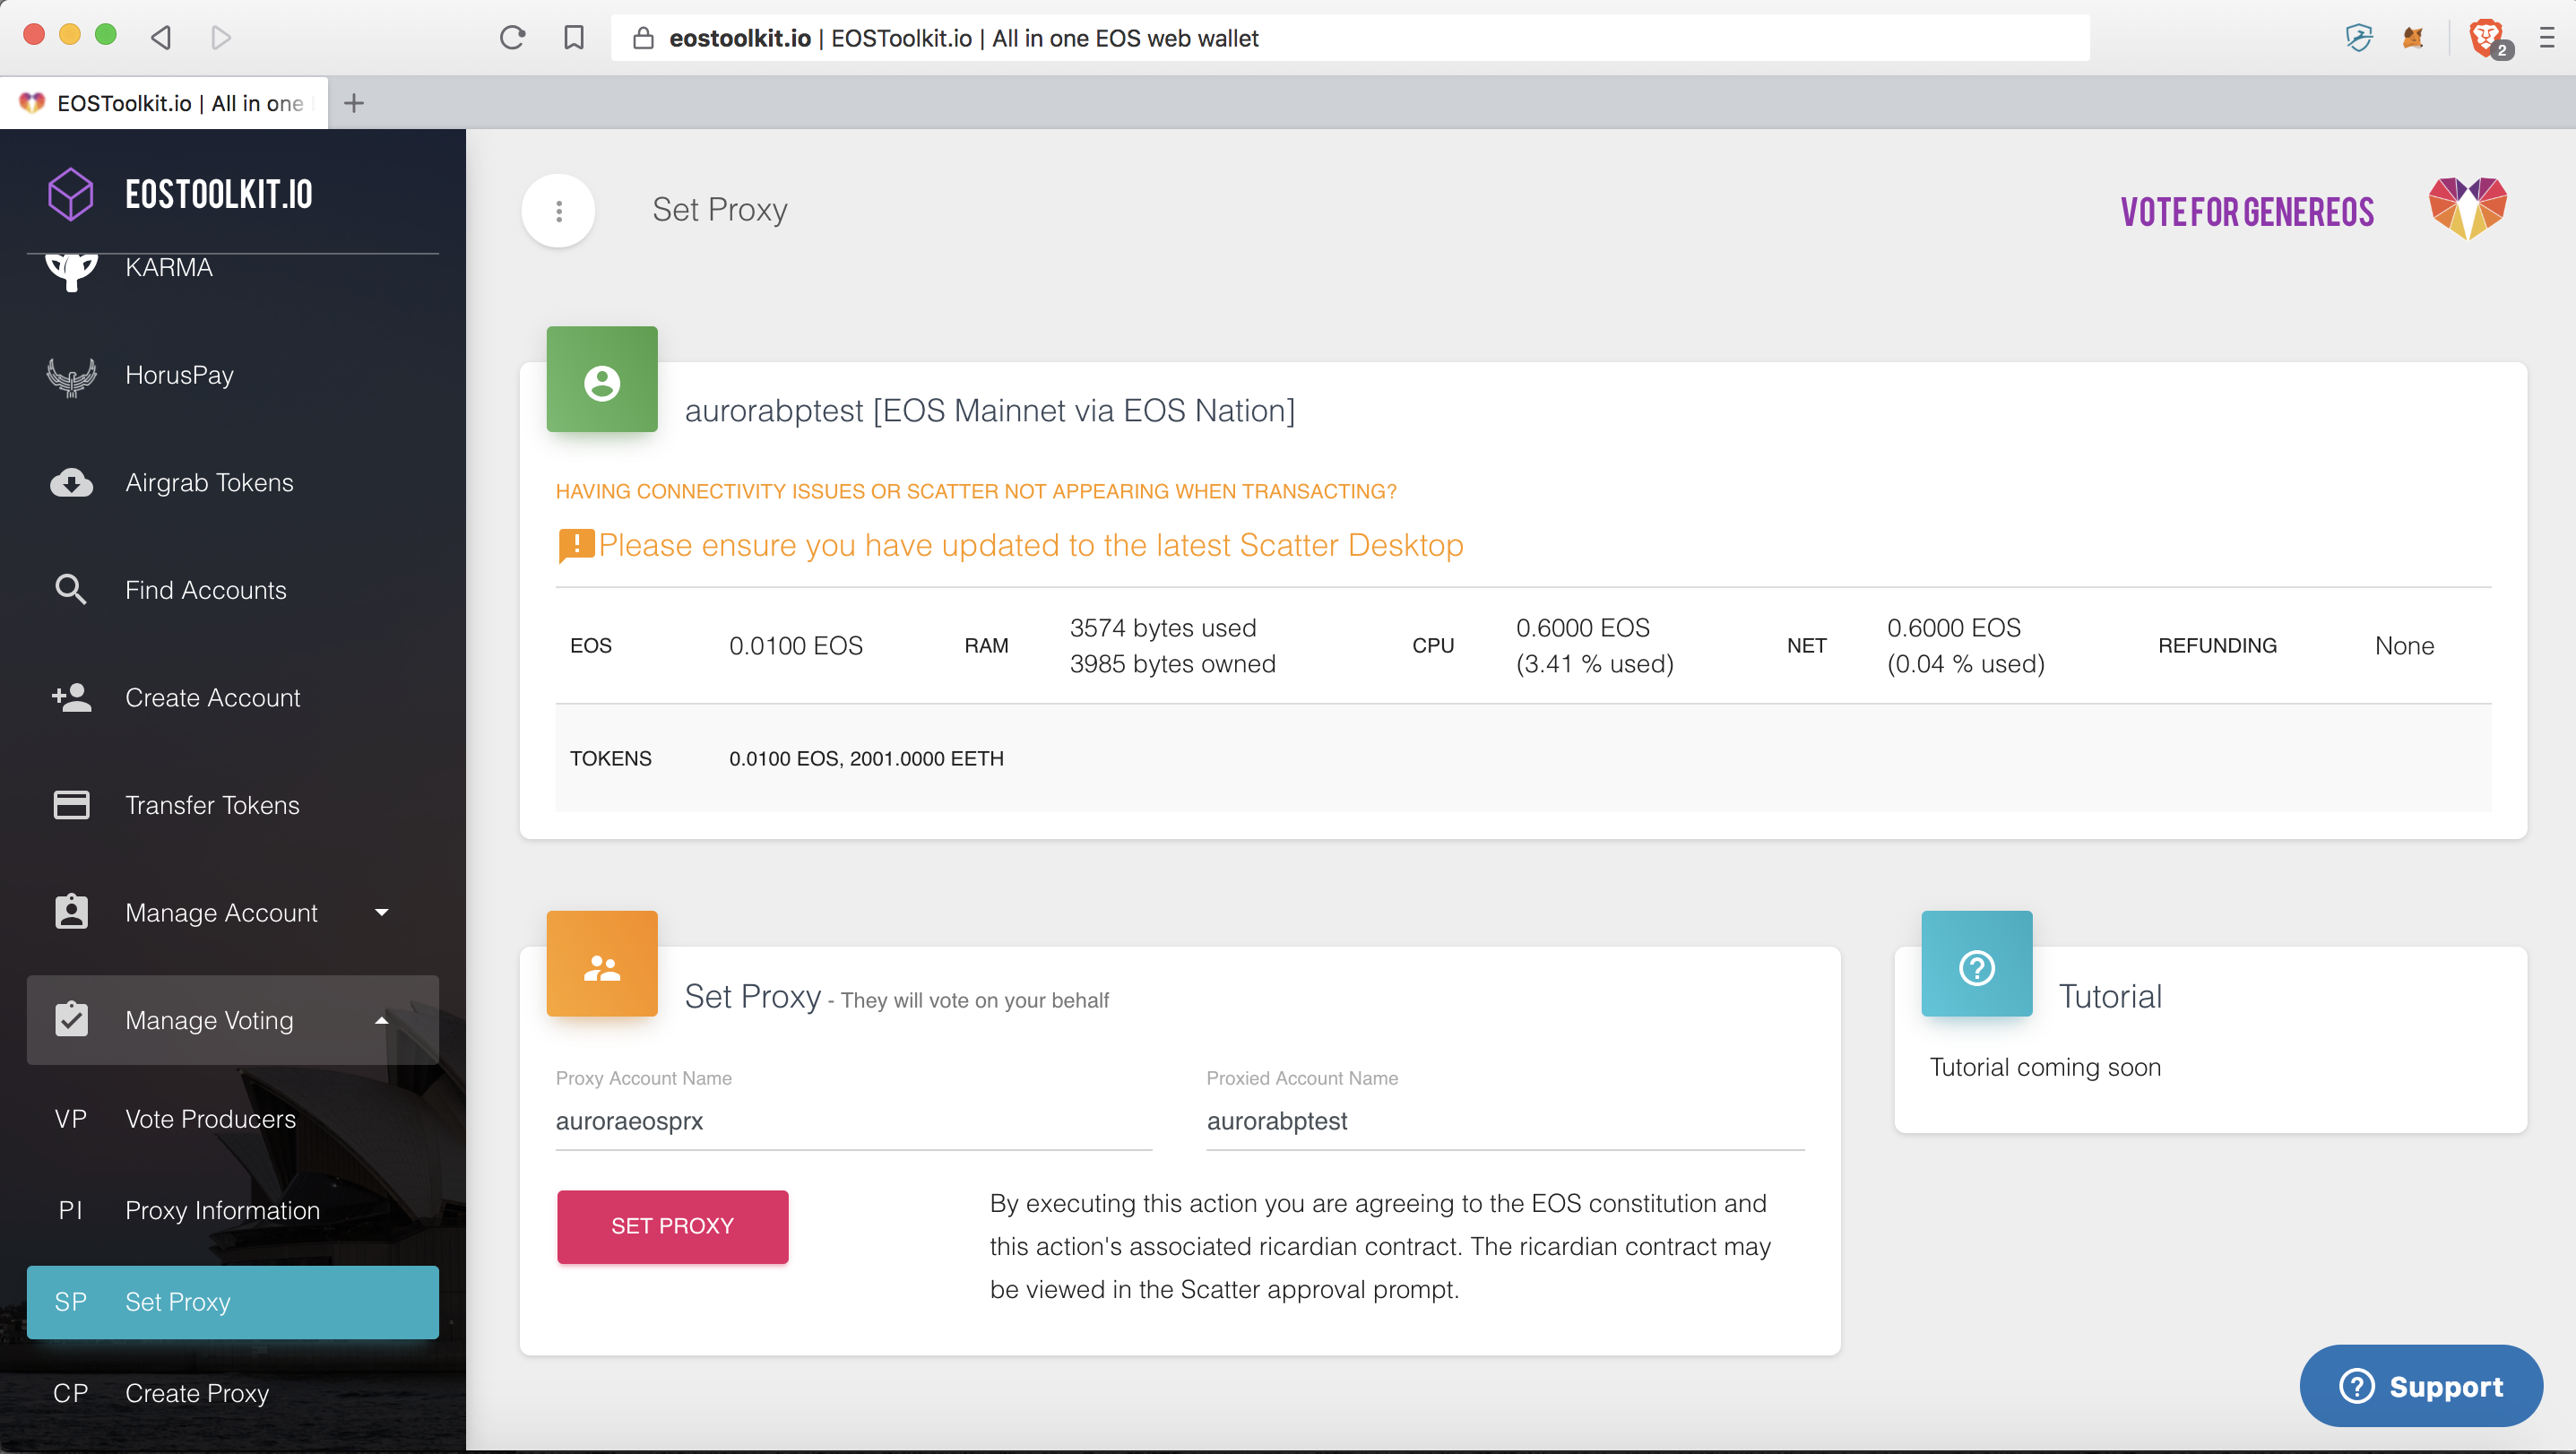
Task: Click the Tutorial coming soon text
Action: 2045,1067
